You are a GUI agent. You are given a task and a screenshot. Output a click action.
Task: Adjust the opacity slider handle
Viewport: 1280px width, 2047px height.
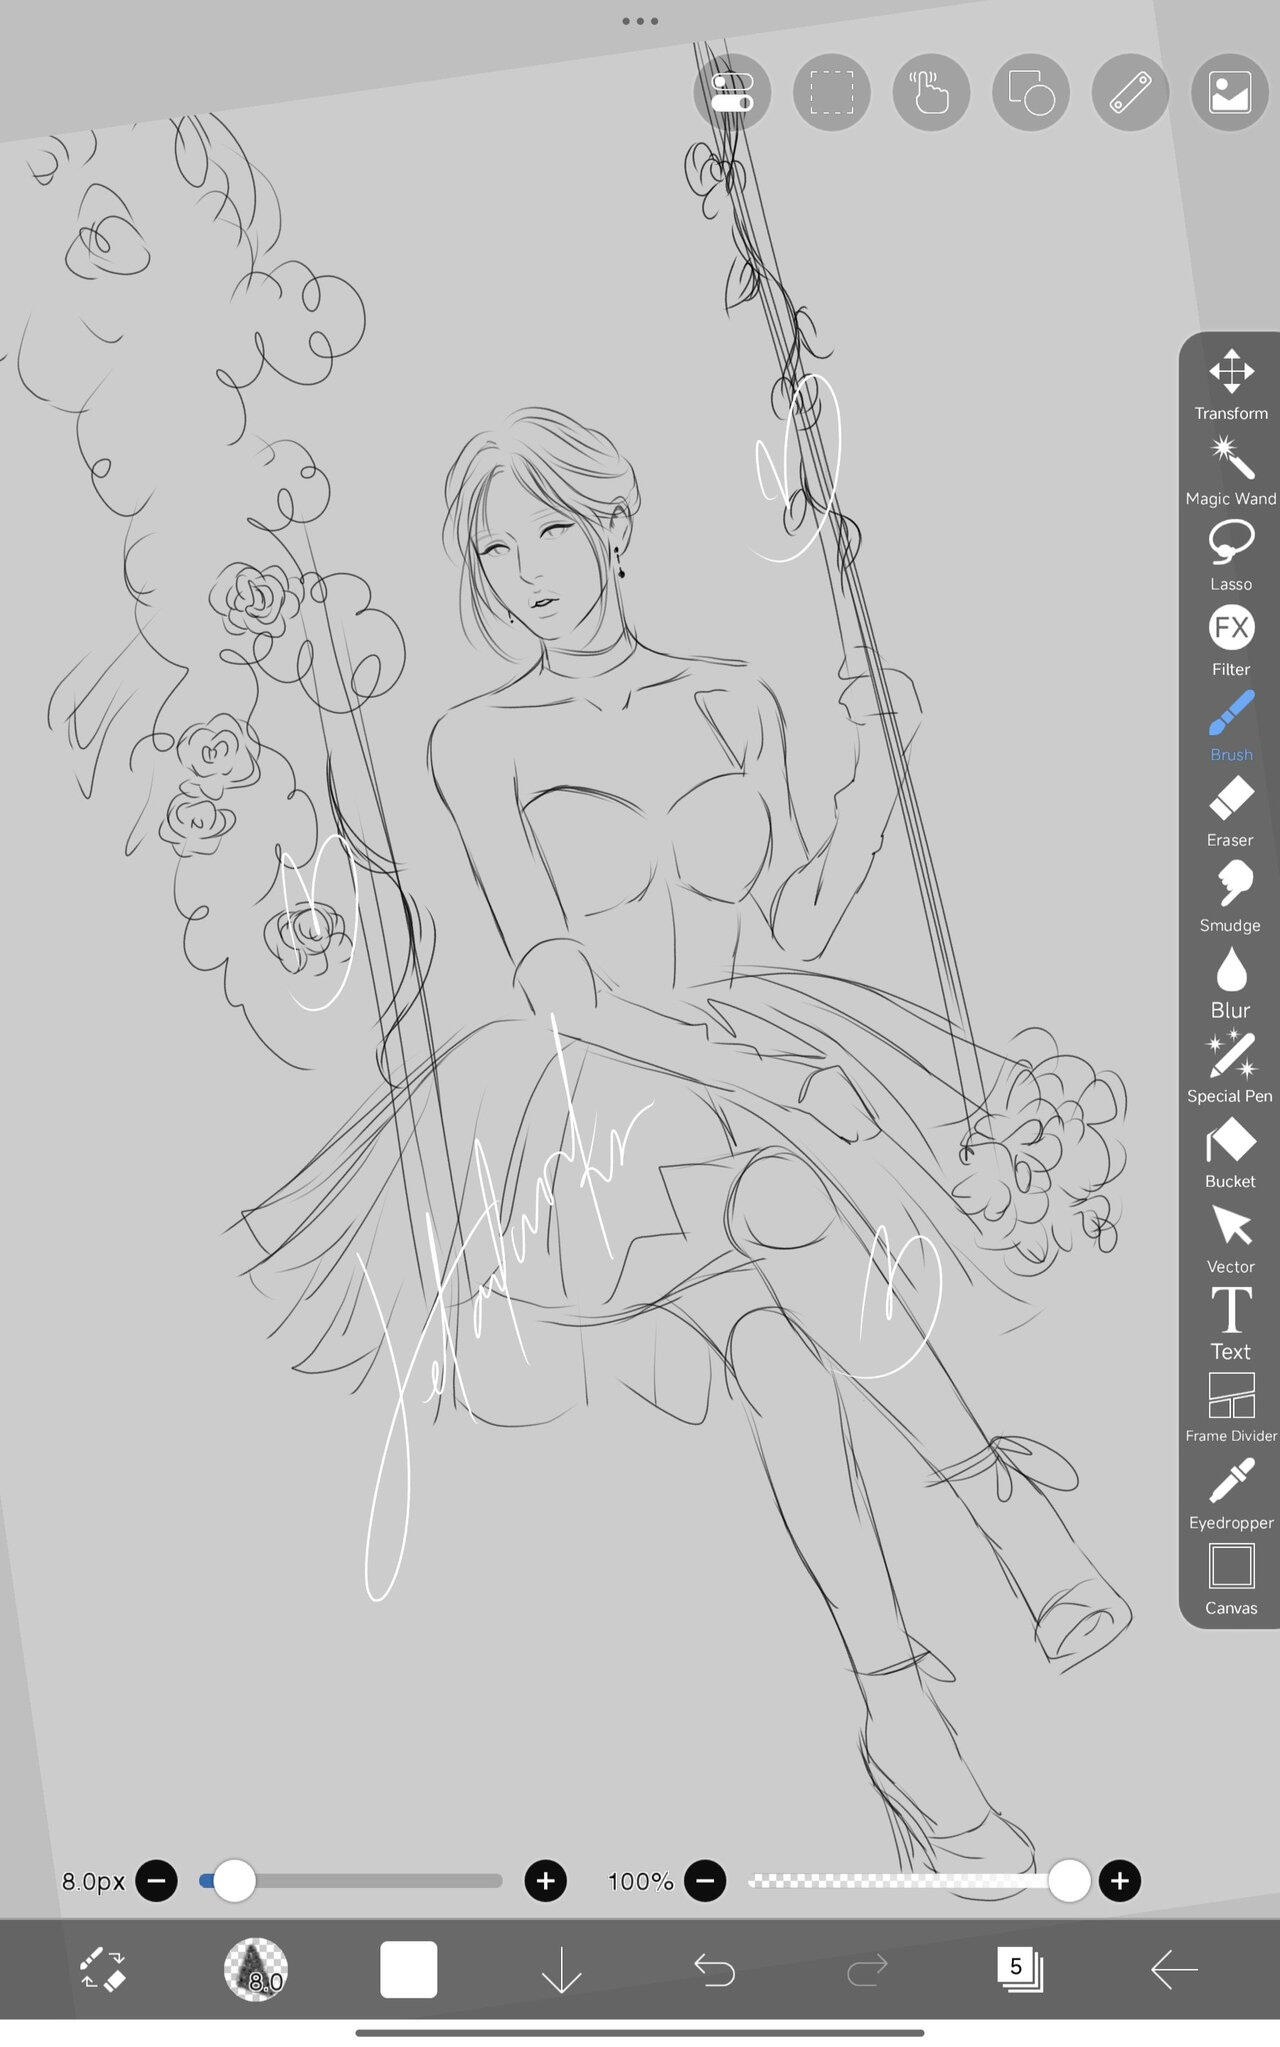point(1069,1881)
